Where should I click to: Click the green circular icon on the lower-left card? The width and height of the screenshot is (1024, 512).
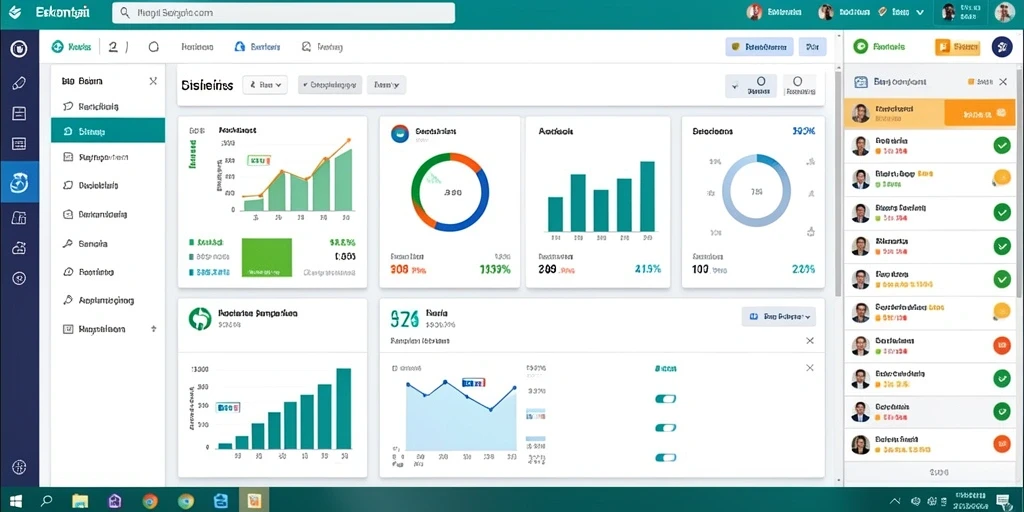(x=200, y=318)
